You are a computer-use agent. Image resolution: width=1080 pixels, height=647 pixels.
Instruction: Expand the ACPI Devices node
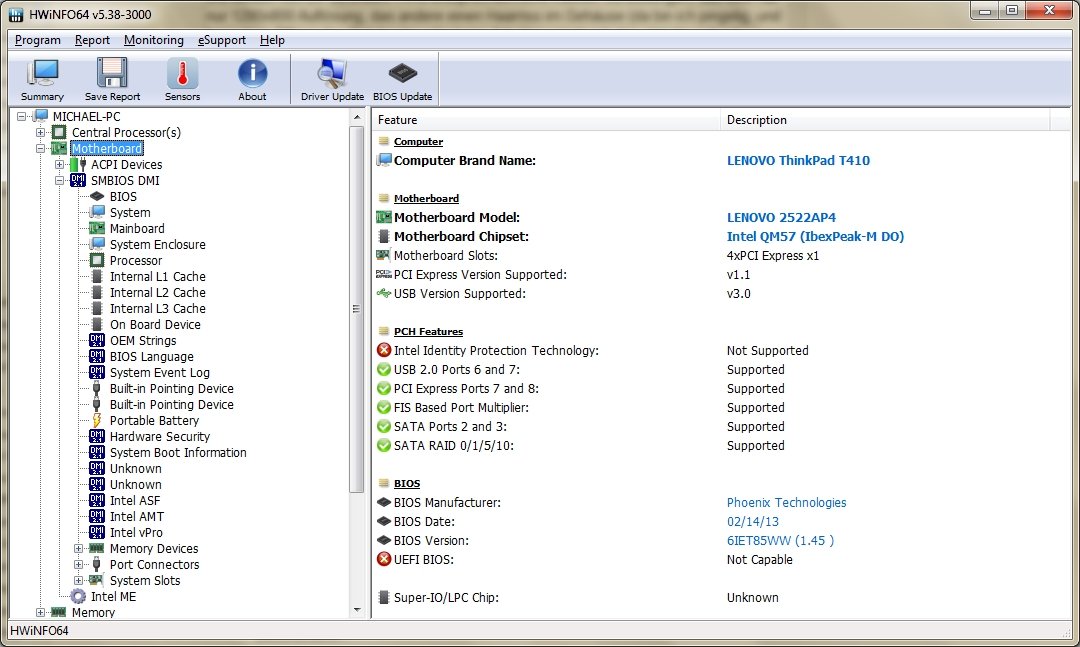tap(59, 165)
